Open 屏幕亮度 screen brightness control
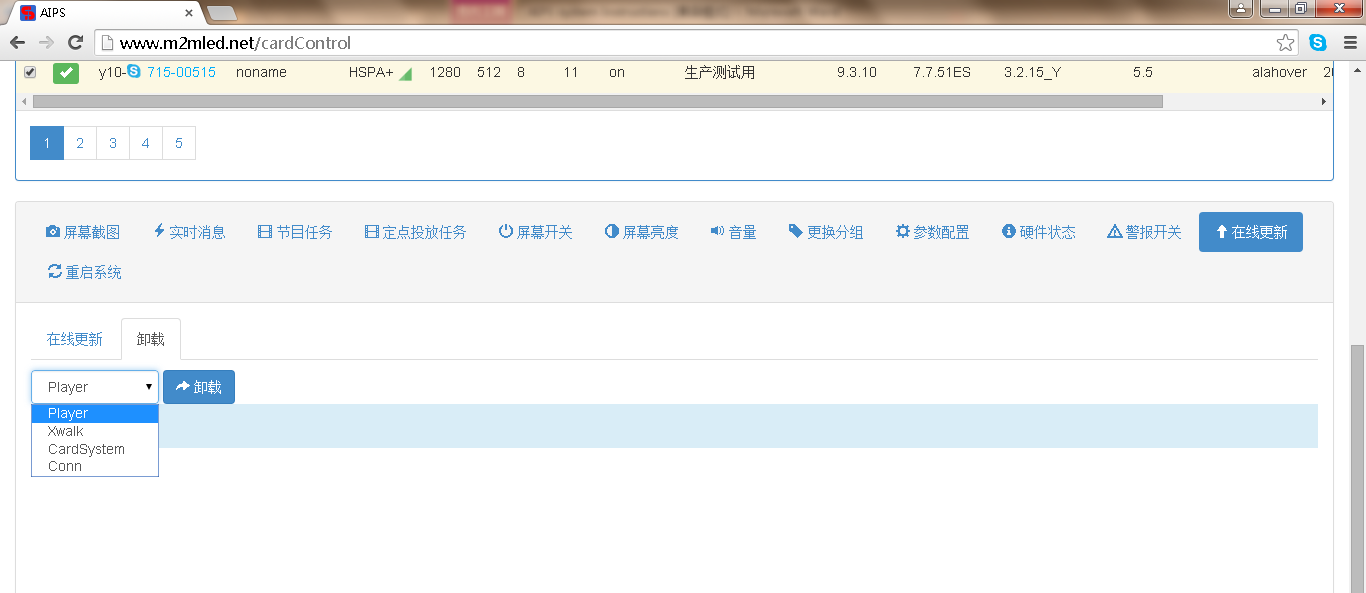The height and width of the screenshot is (593, 1366). click(x=642, y=232)
